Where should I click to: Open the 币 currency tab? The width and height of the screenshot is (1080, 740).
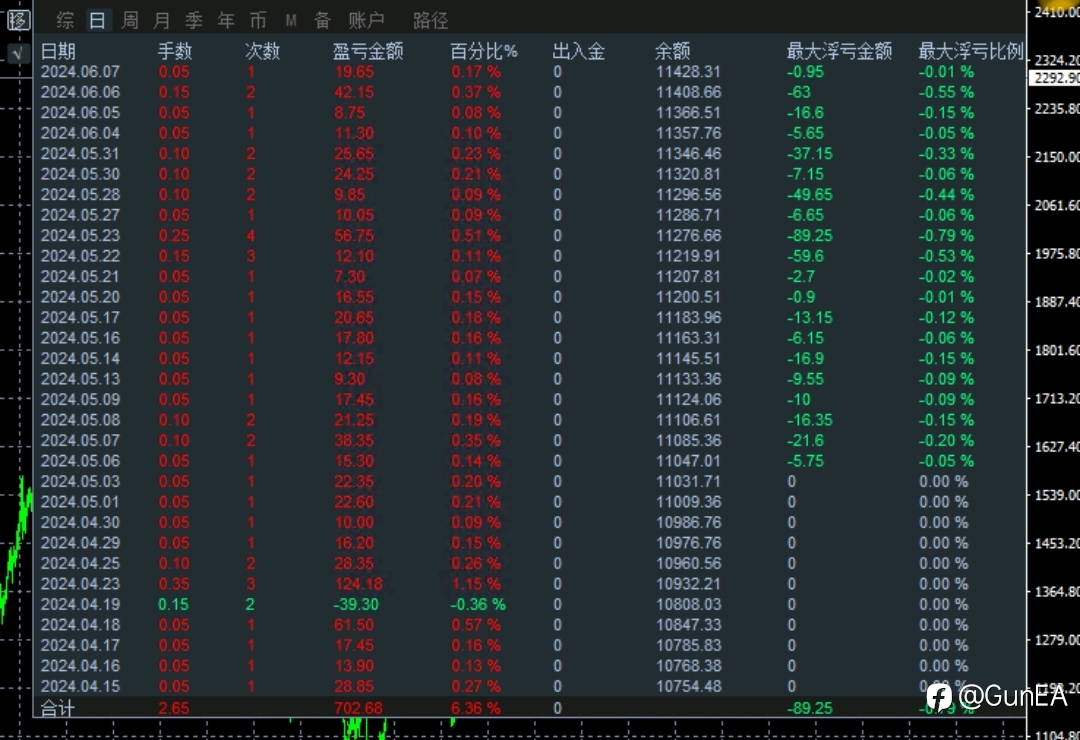click(258, 20)
